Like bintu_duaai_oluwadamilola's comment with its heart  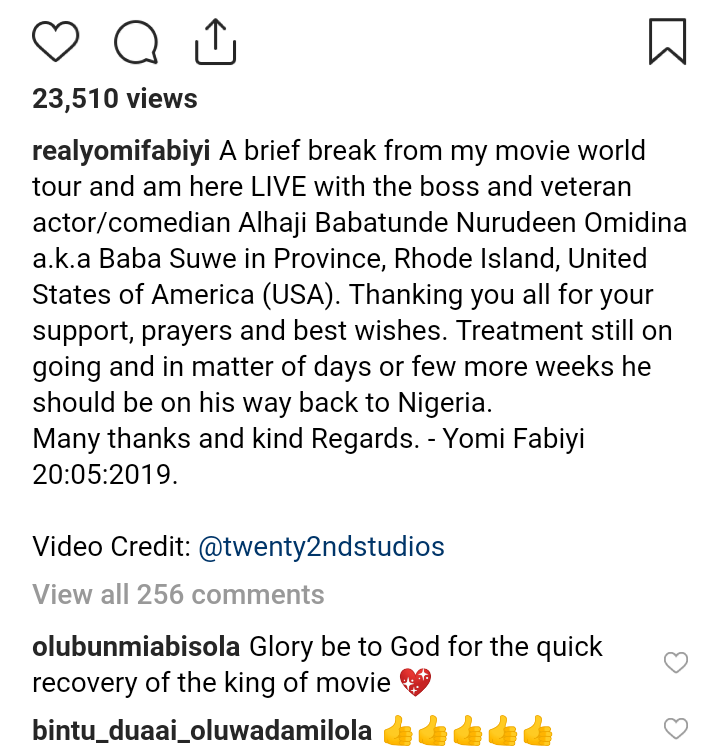tap(677, 728)
